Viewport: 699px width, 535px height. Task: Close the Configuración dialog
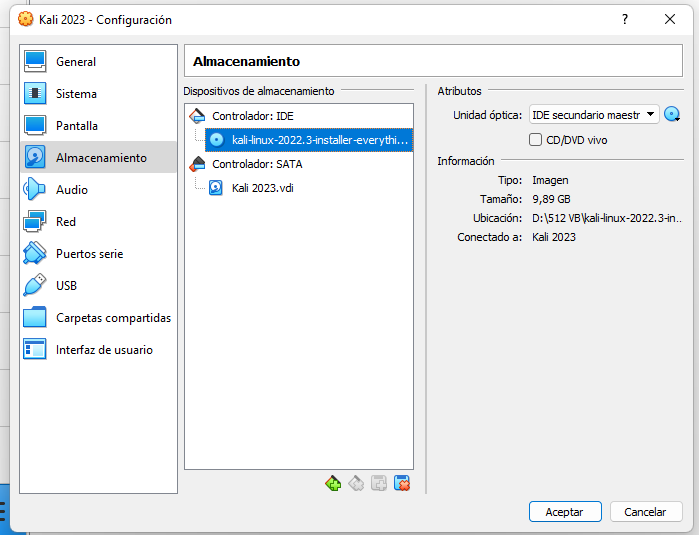670,19
